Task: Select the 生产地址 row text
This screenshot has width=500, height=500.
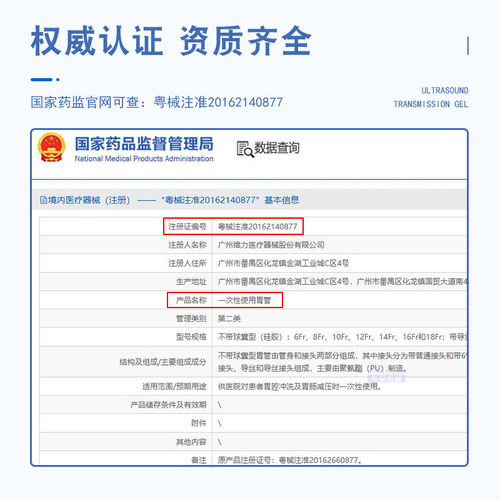Action: [342, 282]
